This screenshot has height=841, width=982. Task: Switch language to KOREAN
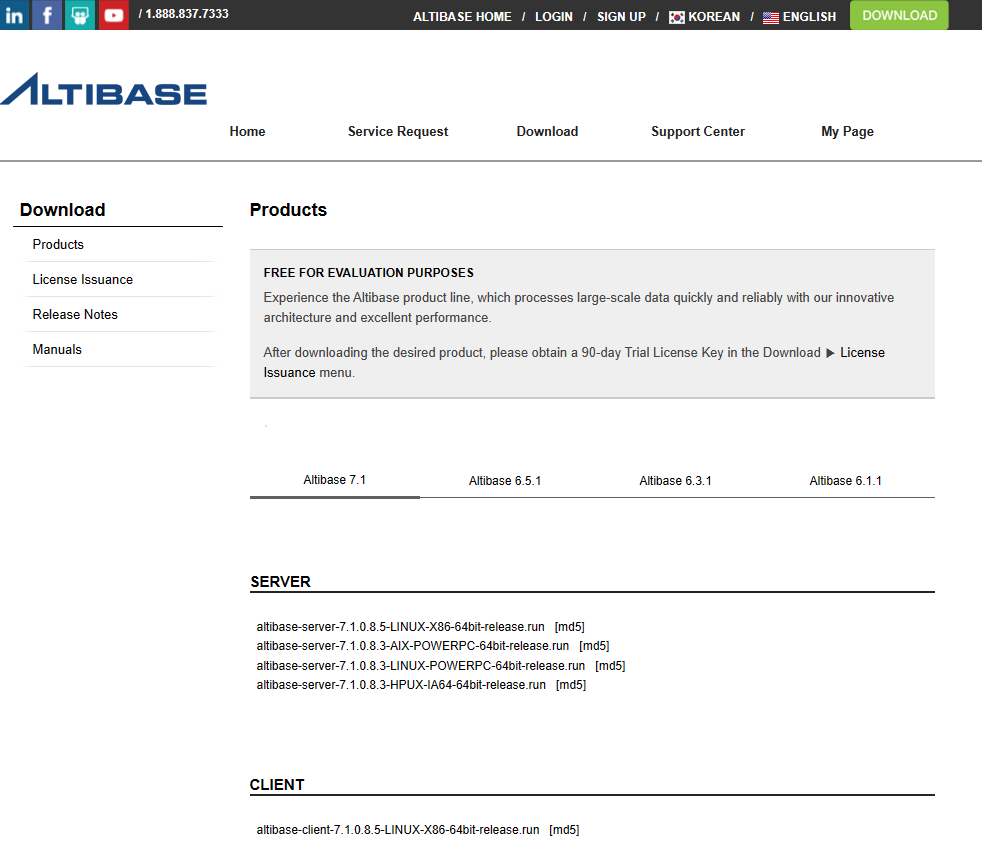tap(714, 17)
